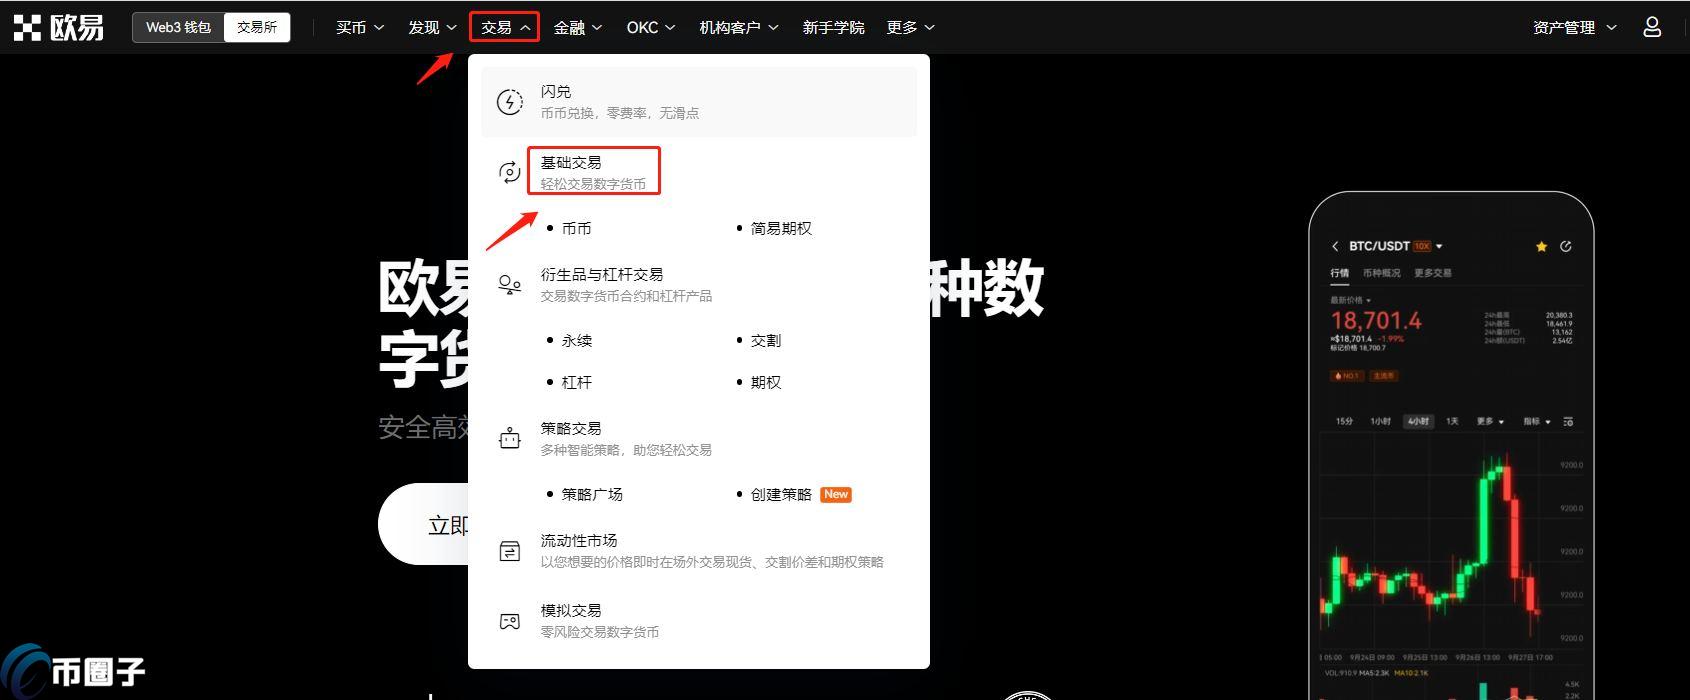Click the 策略交易 robot icon

click(x=510, y=439)
